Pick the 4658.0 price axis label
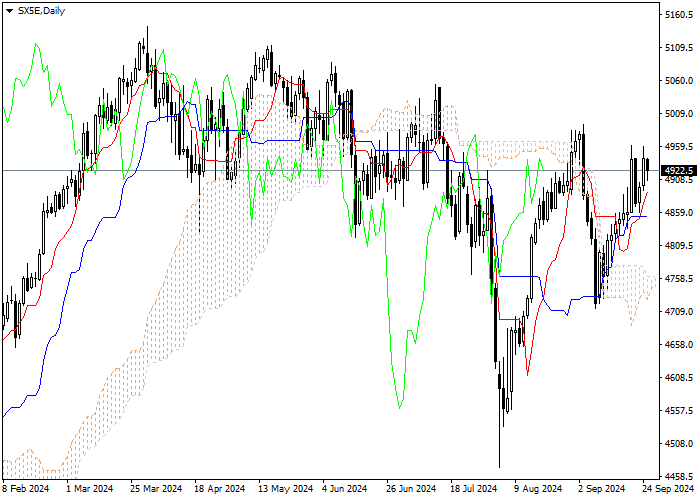Viewport: 700px width, 500px height. 679,345
